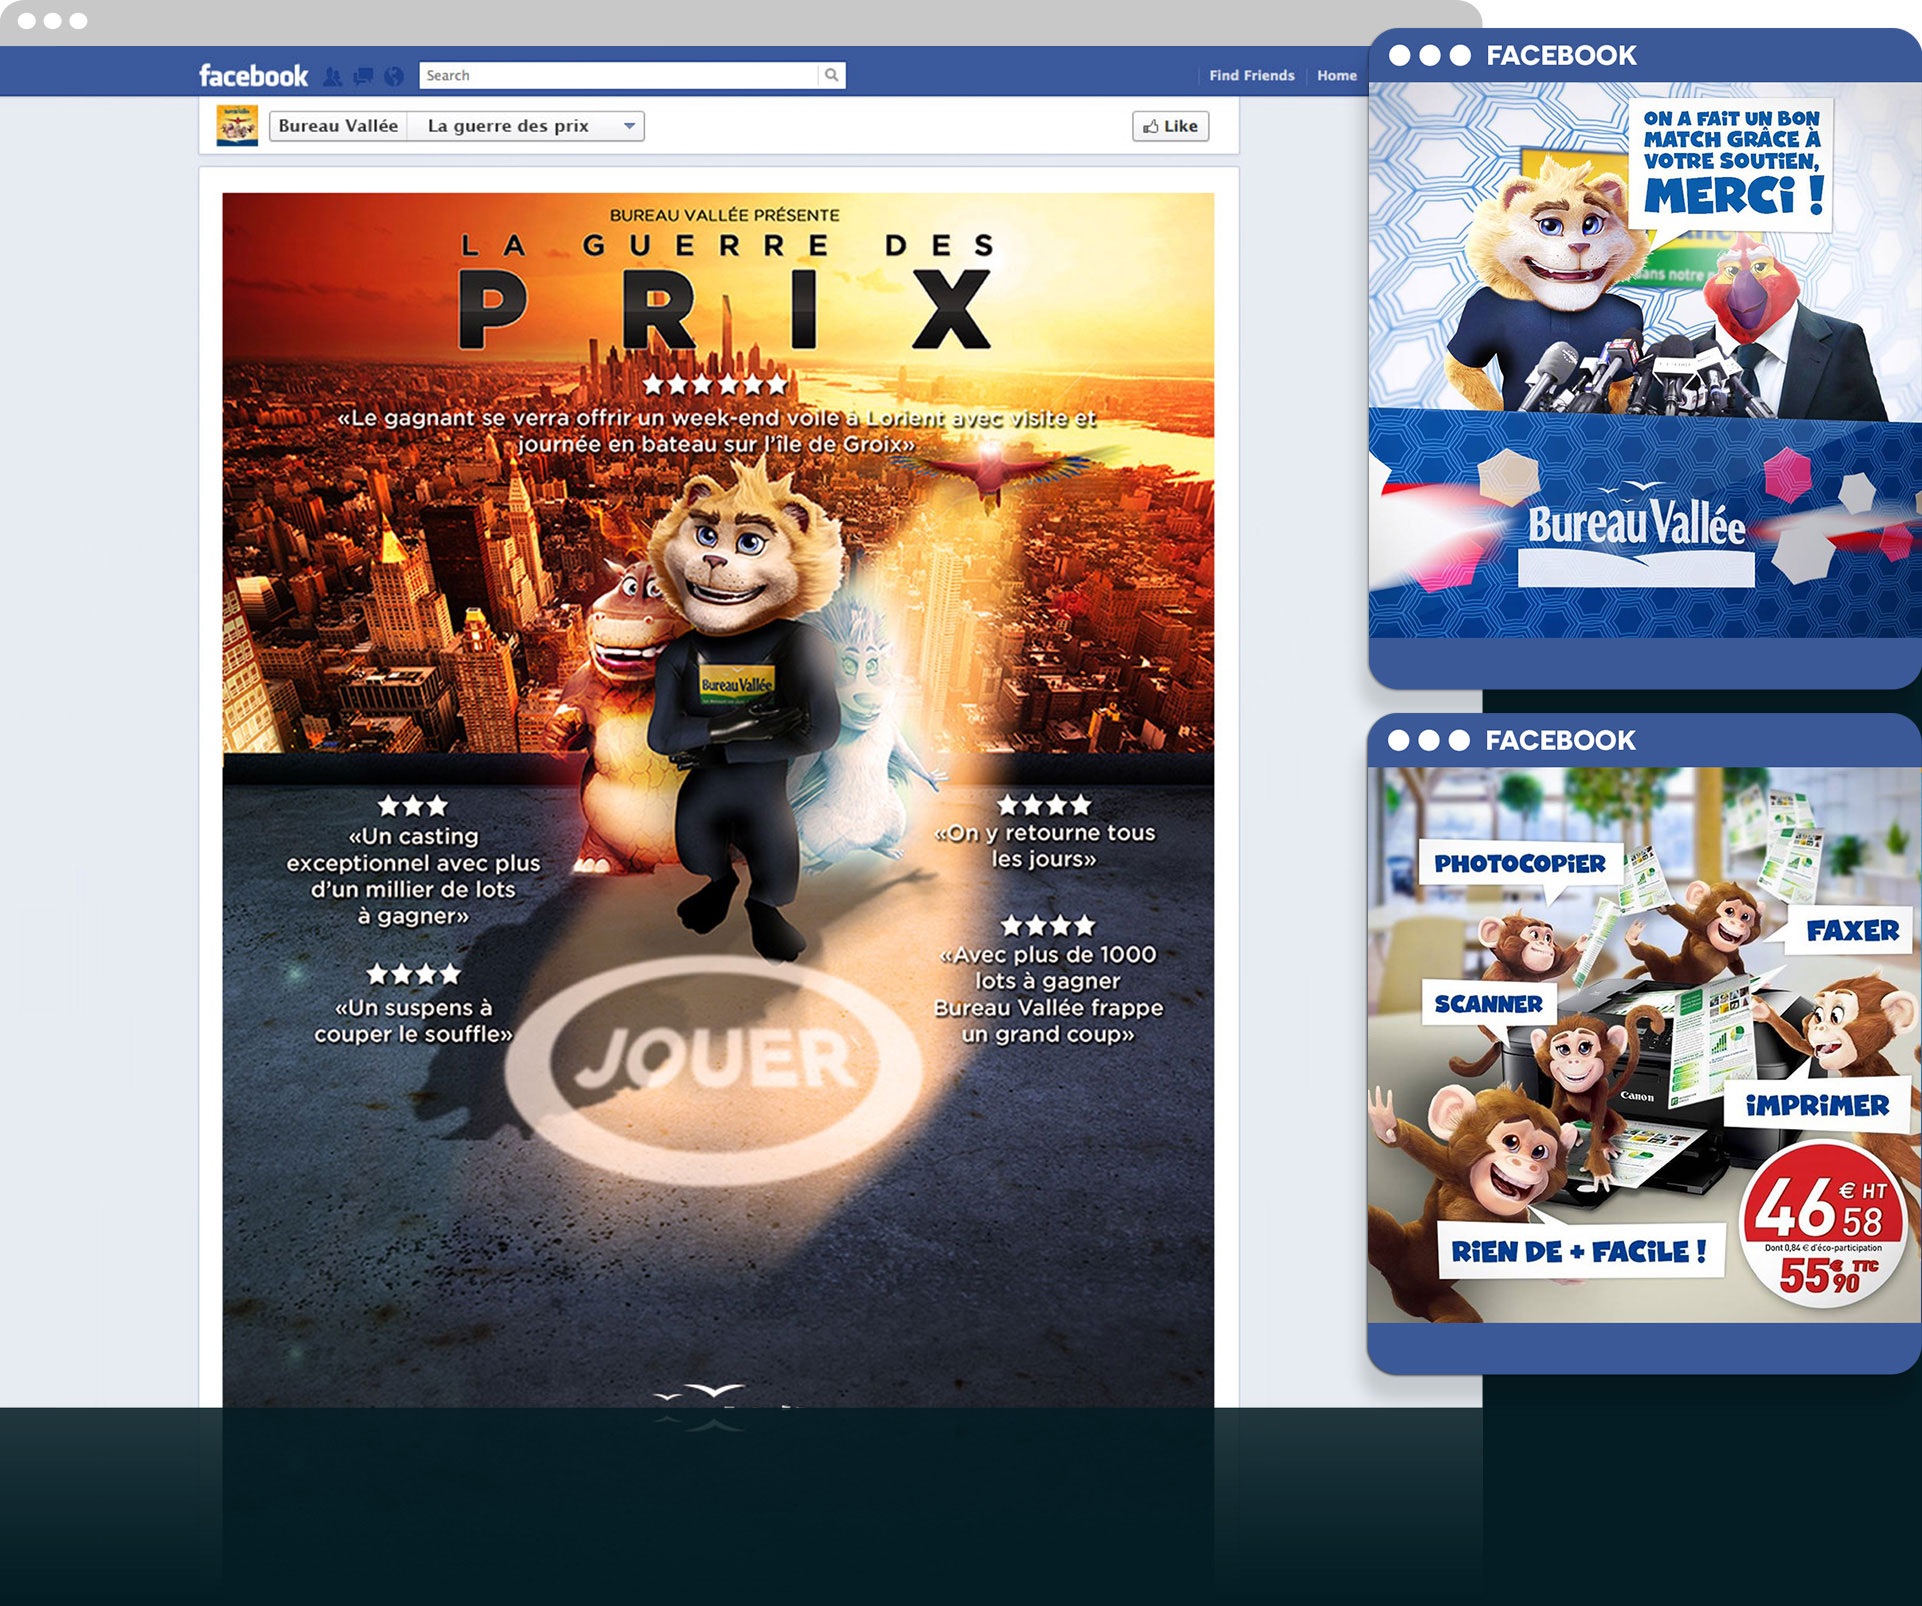Open the friend requests icon

click(333, 76)
